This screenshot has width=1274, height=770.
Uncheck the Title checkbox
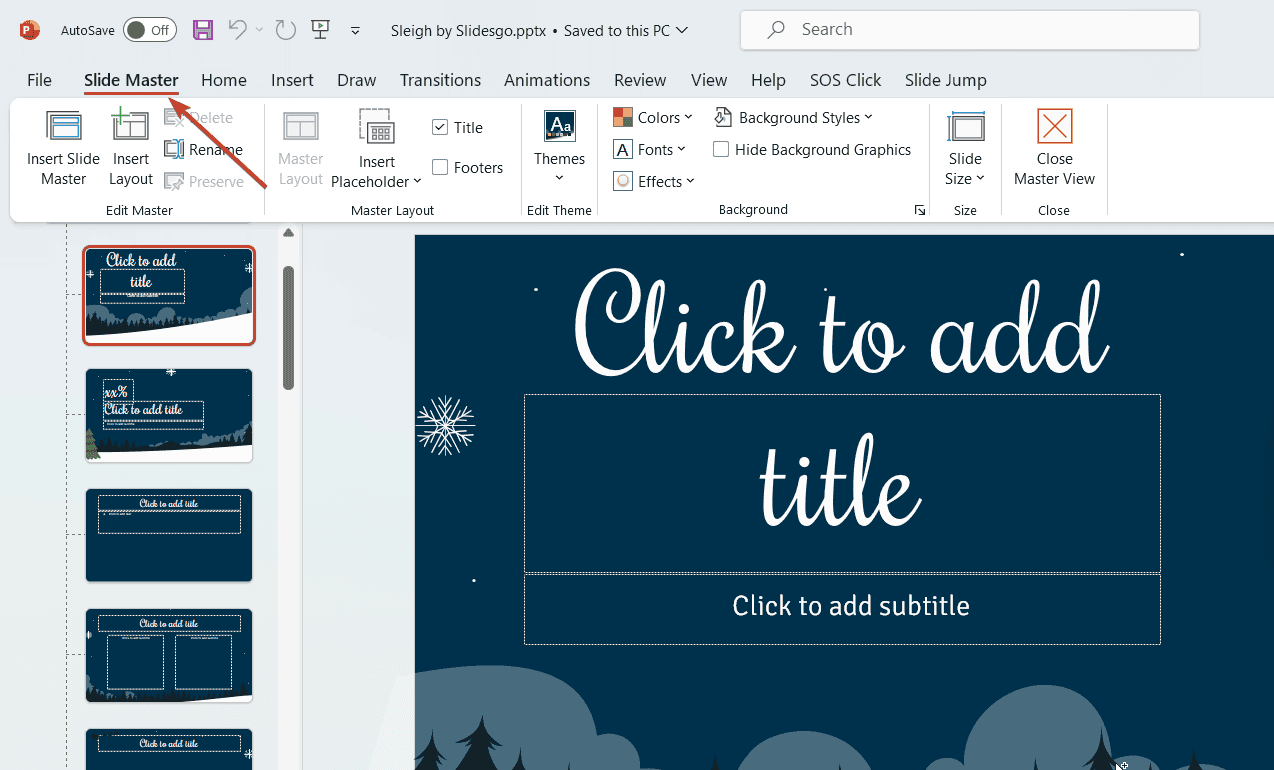(x=440, y=127)
